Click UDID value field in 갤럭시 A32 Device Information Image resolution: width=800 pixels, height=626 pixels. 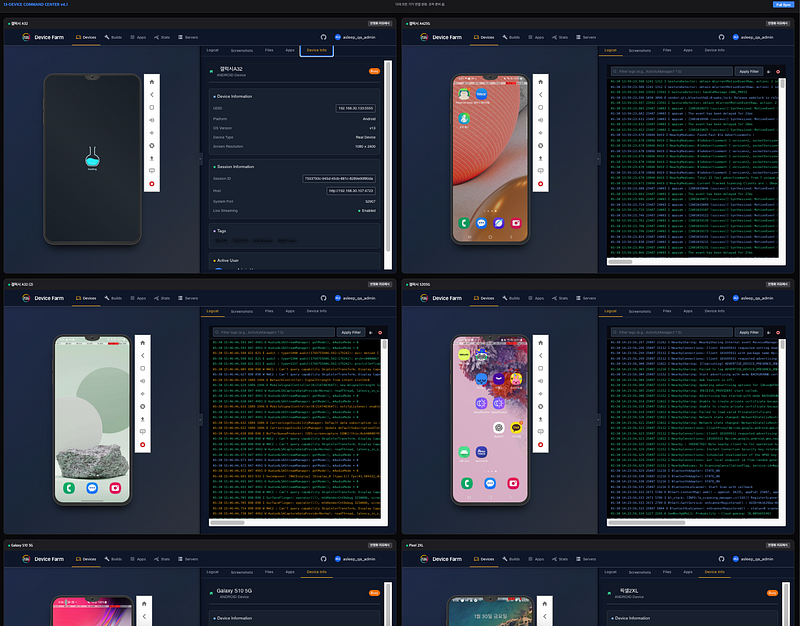356,108
